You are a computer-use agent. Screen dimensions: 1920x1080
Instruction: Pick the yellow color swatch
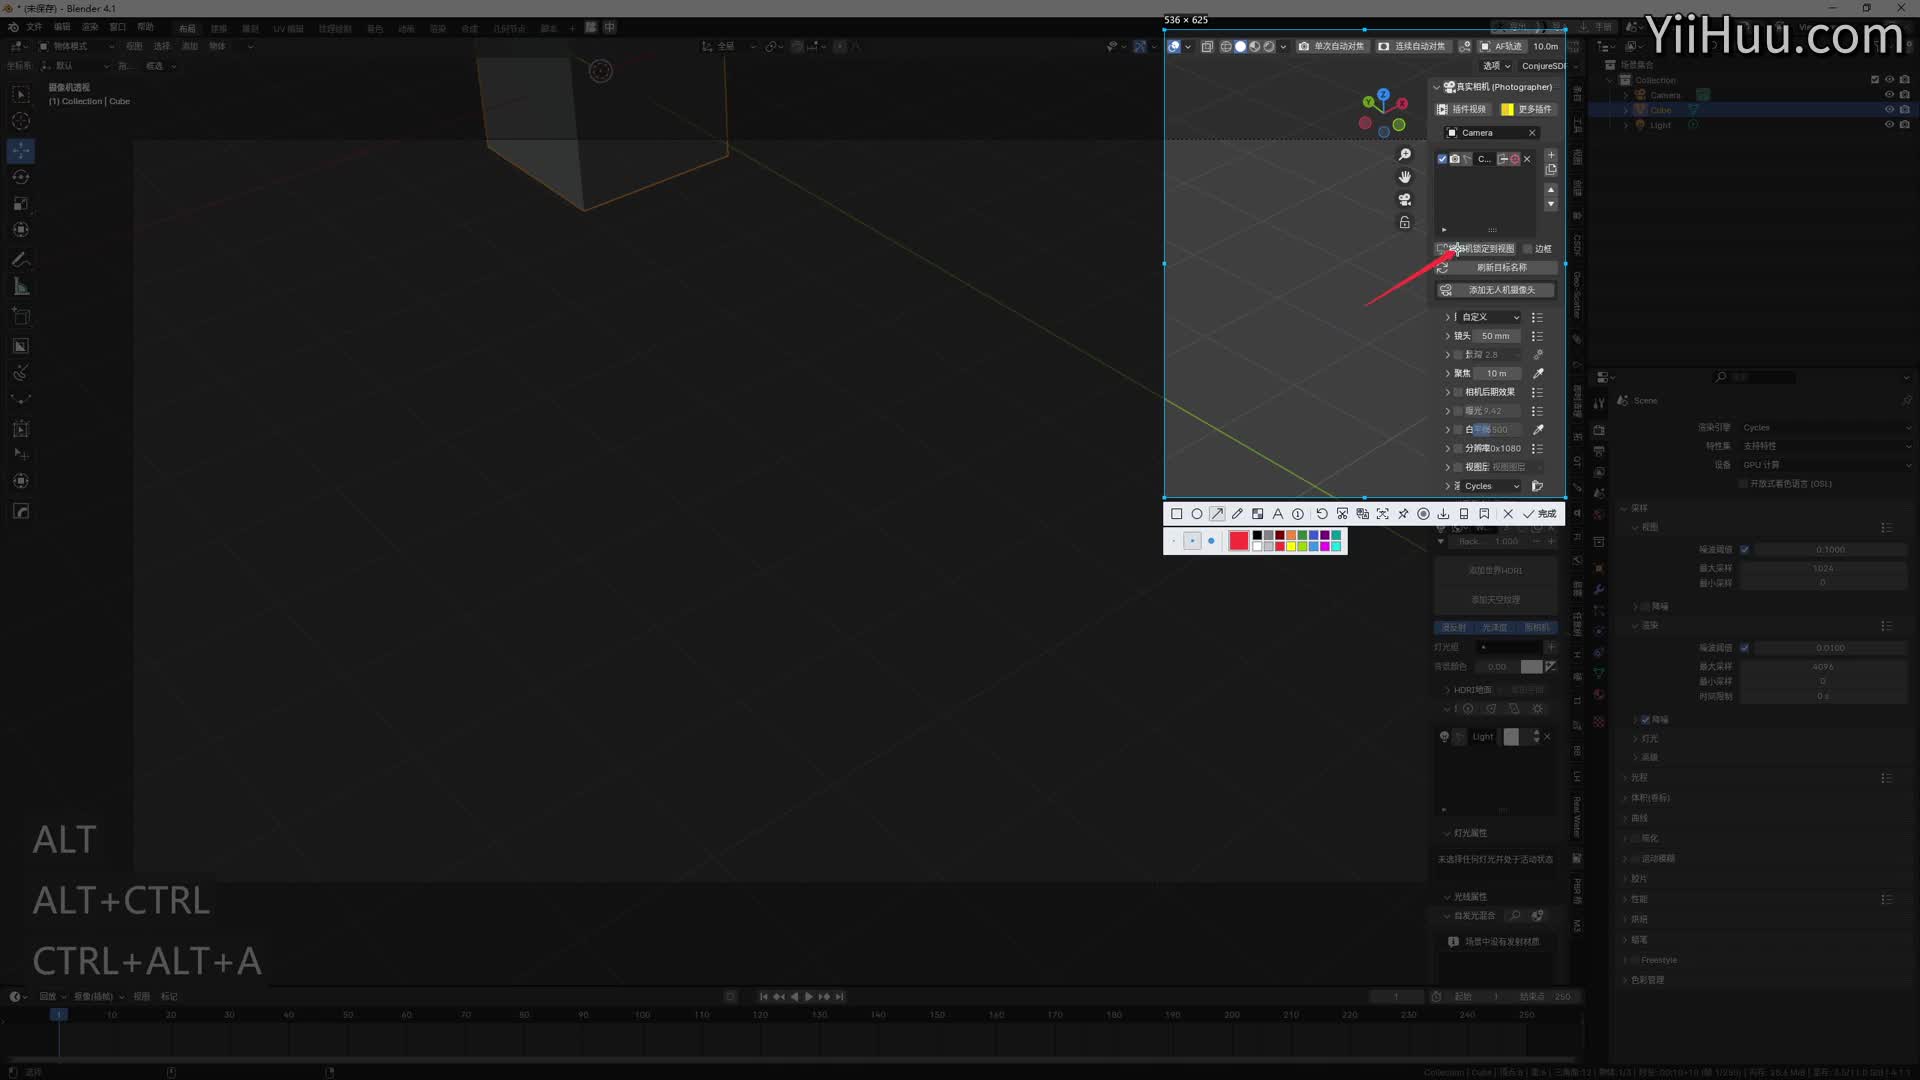[1291, 546]
